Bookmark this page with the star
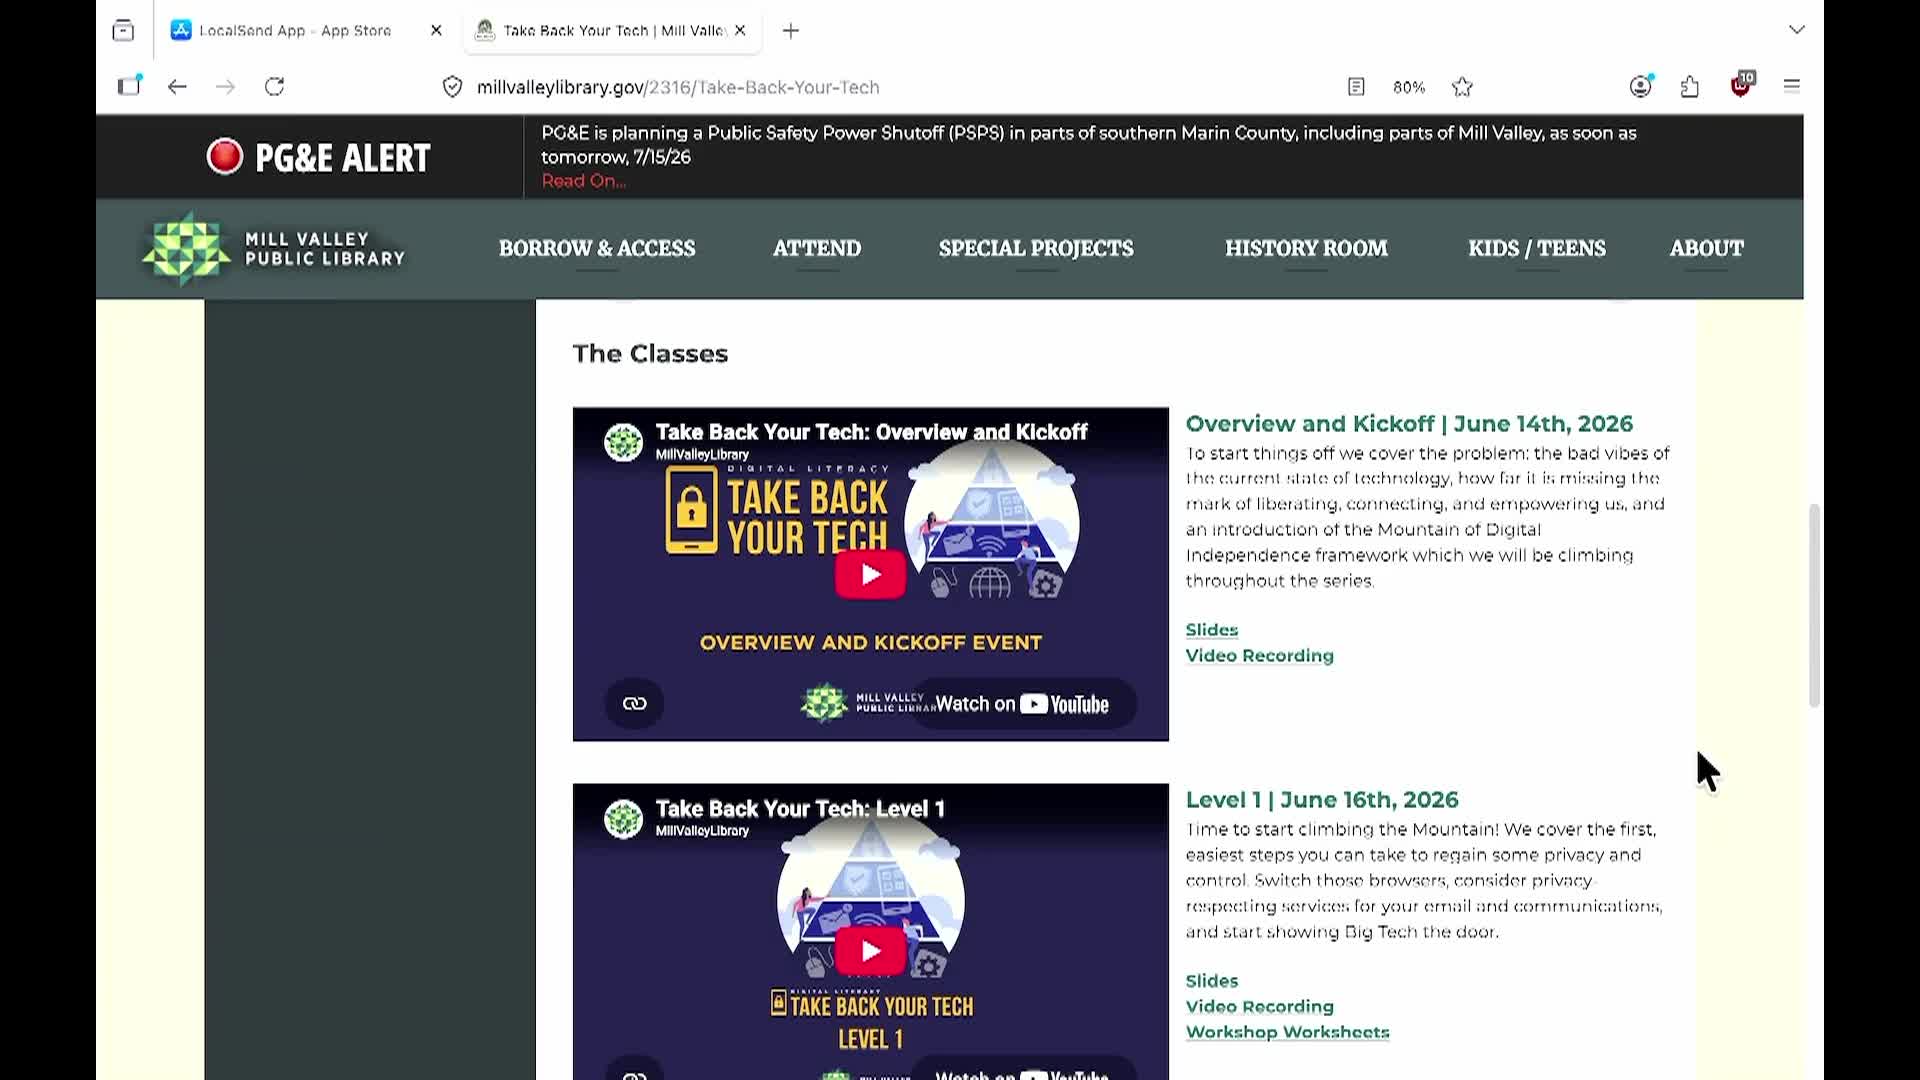 pos(1462,87)
